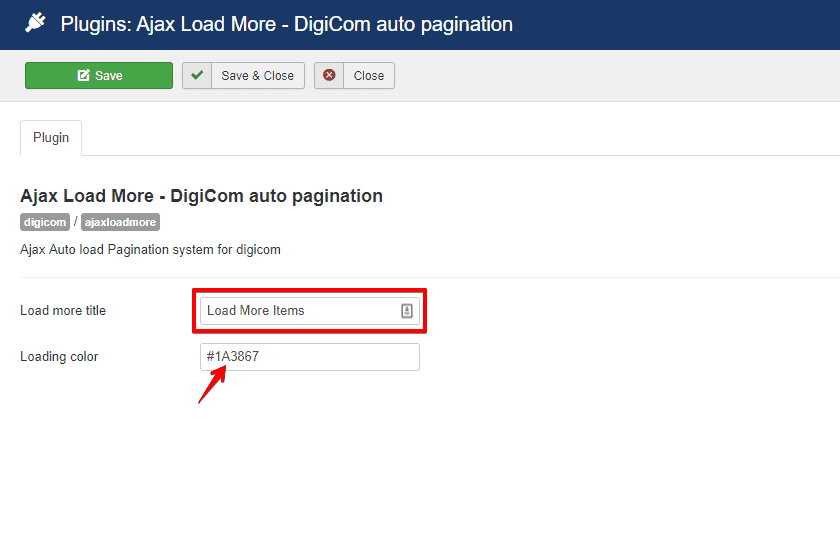Click the autofill icon inside Load more title field
This screenshot has width=840, height=538.
point(407,311)
